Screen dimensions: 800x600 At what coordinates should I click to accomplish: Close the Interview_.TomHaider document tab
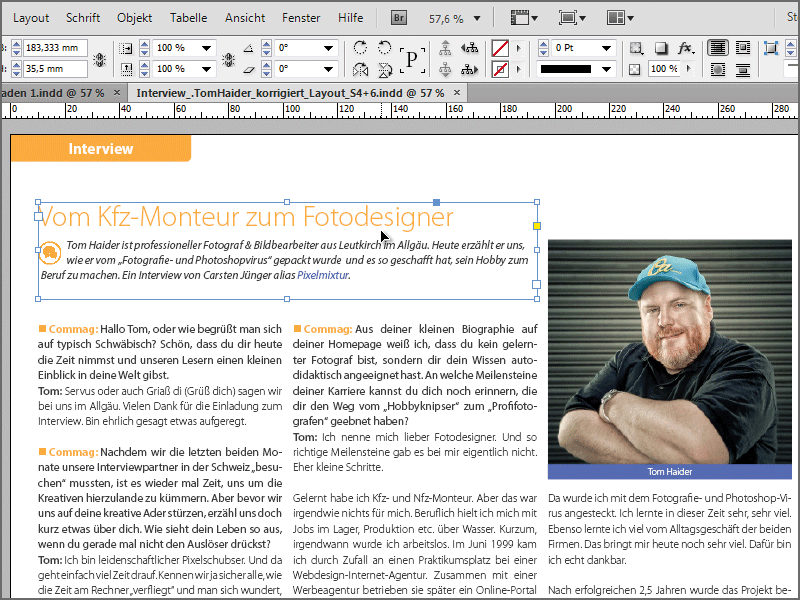(457, 92)
